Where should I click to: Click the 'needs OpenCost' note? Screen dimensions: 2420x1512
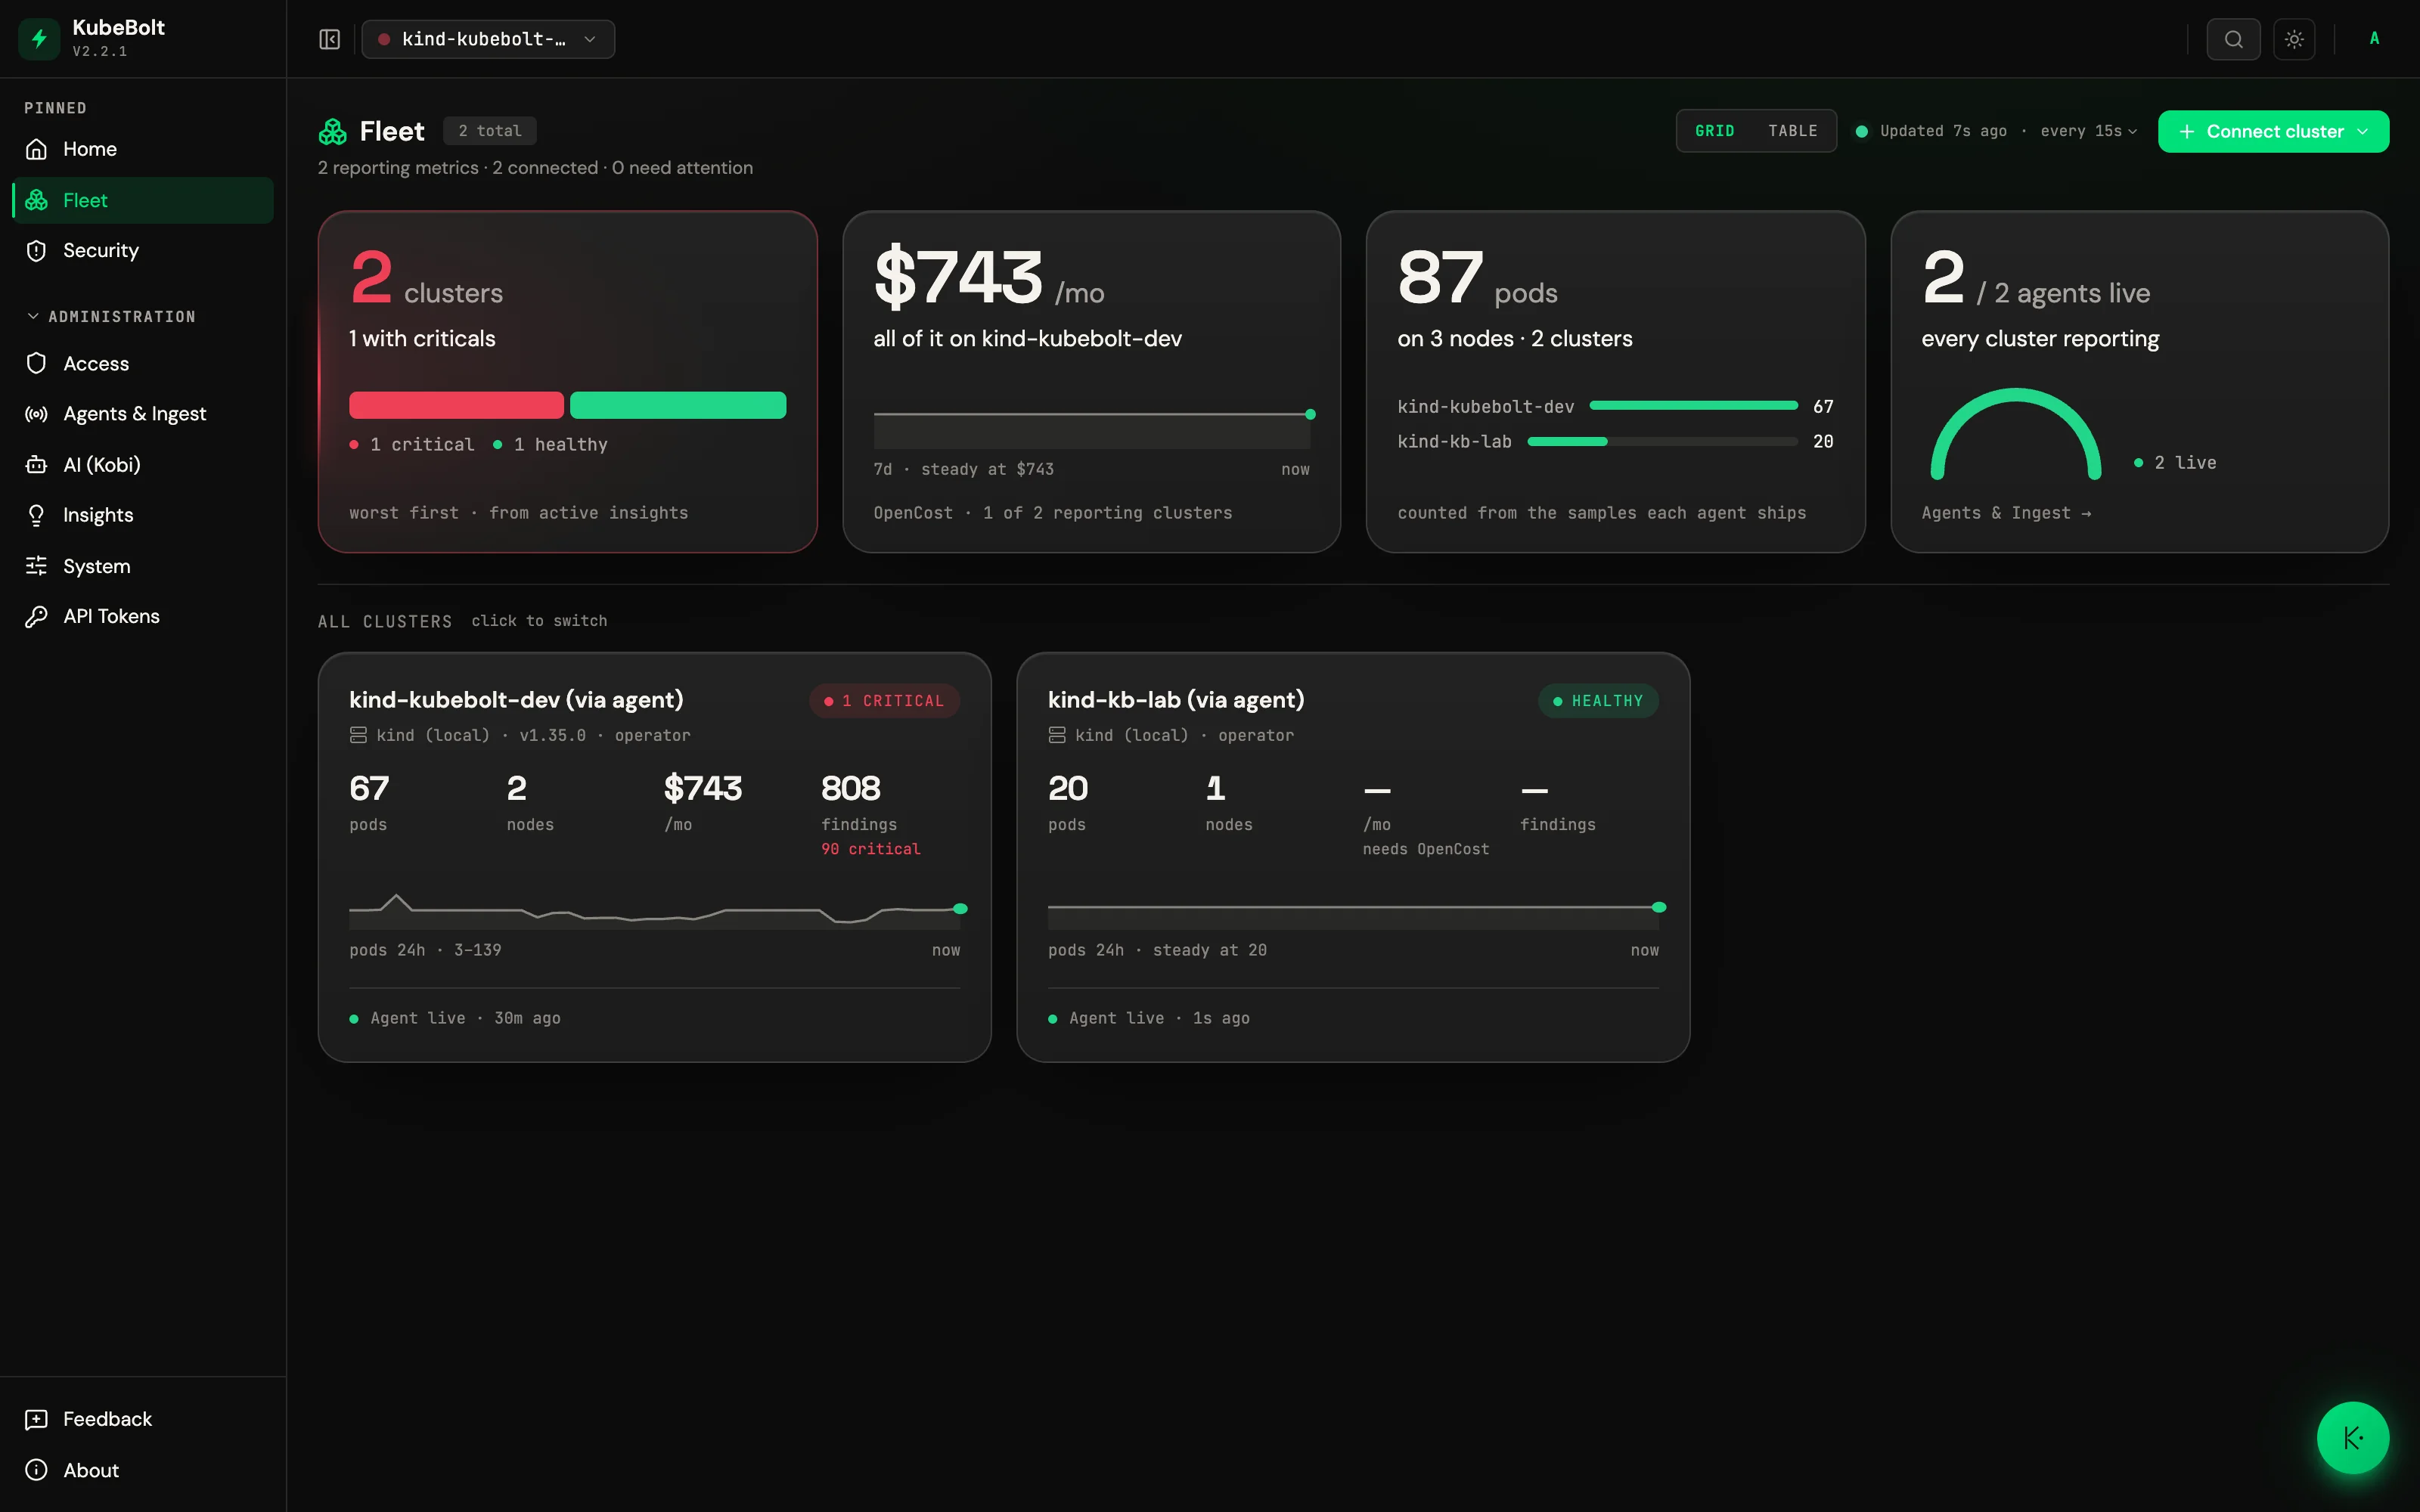pos(1425,849)
